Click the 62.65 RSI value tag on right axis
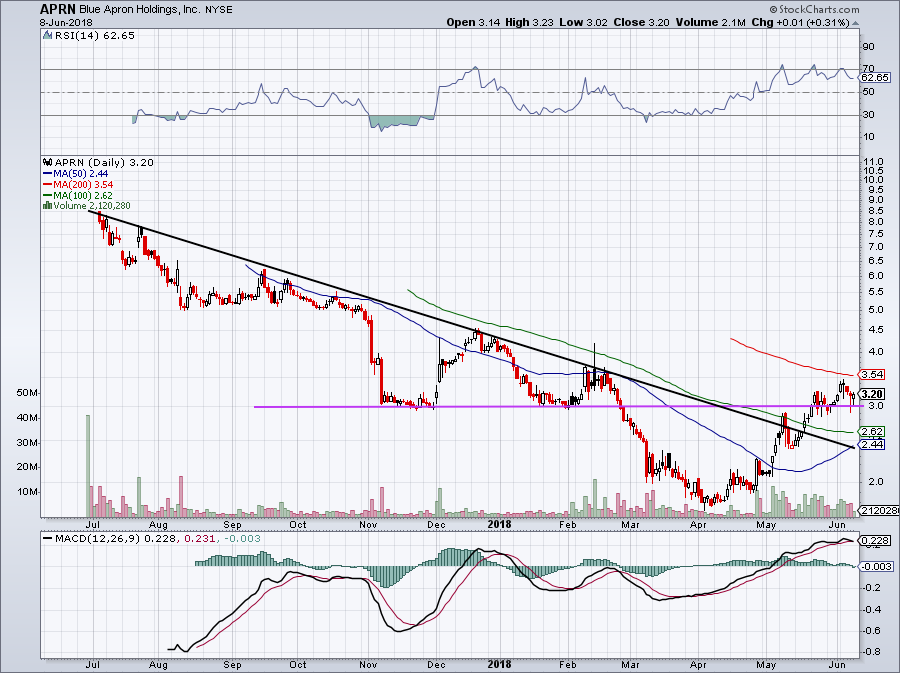The width and height of the screenshot is (900, 673). tap(876, 77)
